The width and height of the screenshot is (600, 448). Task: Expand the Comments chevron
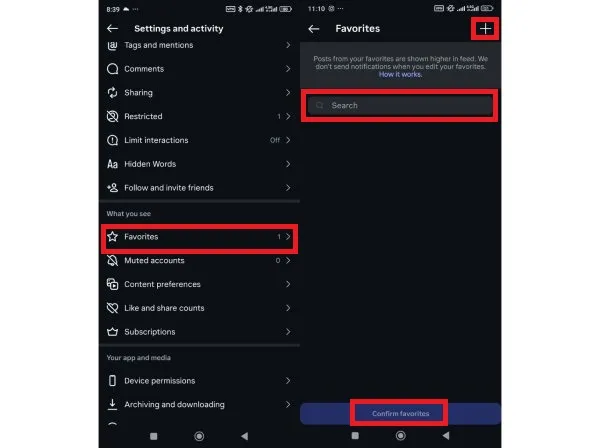coord(288,69)
